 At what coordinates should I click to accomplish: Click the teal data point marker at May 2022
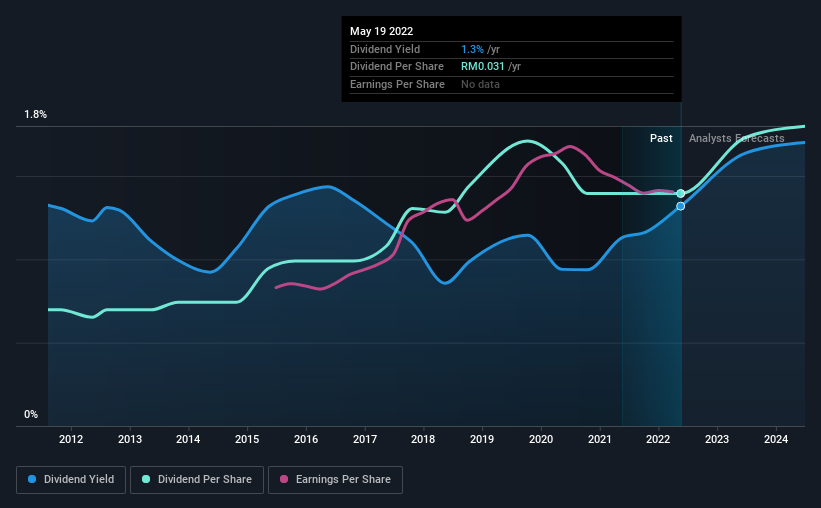(x=681, y=194)
